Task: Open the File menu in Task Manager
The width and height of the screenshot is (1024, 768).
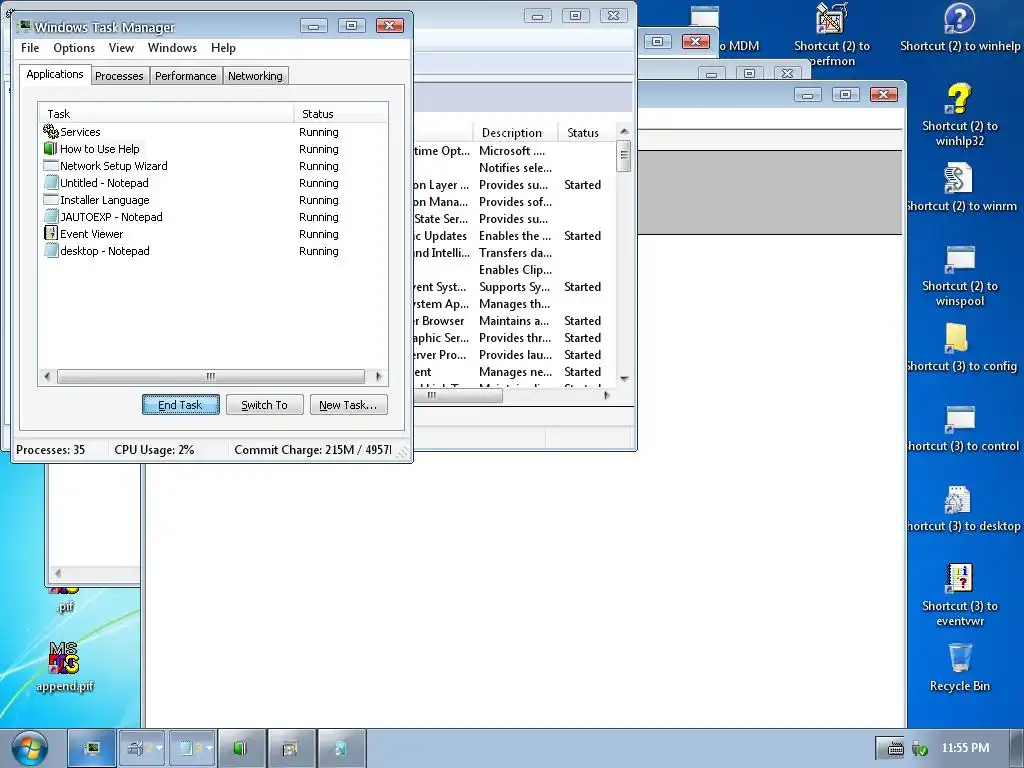Action: pyautogui.click(x=30, y=48)
